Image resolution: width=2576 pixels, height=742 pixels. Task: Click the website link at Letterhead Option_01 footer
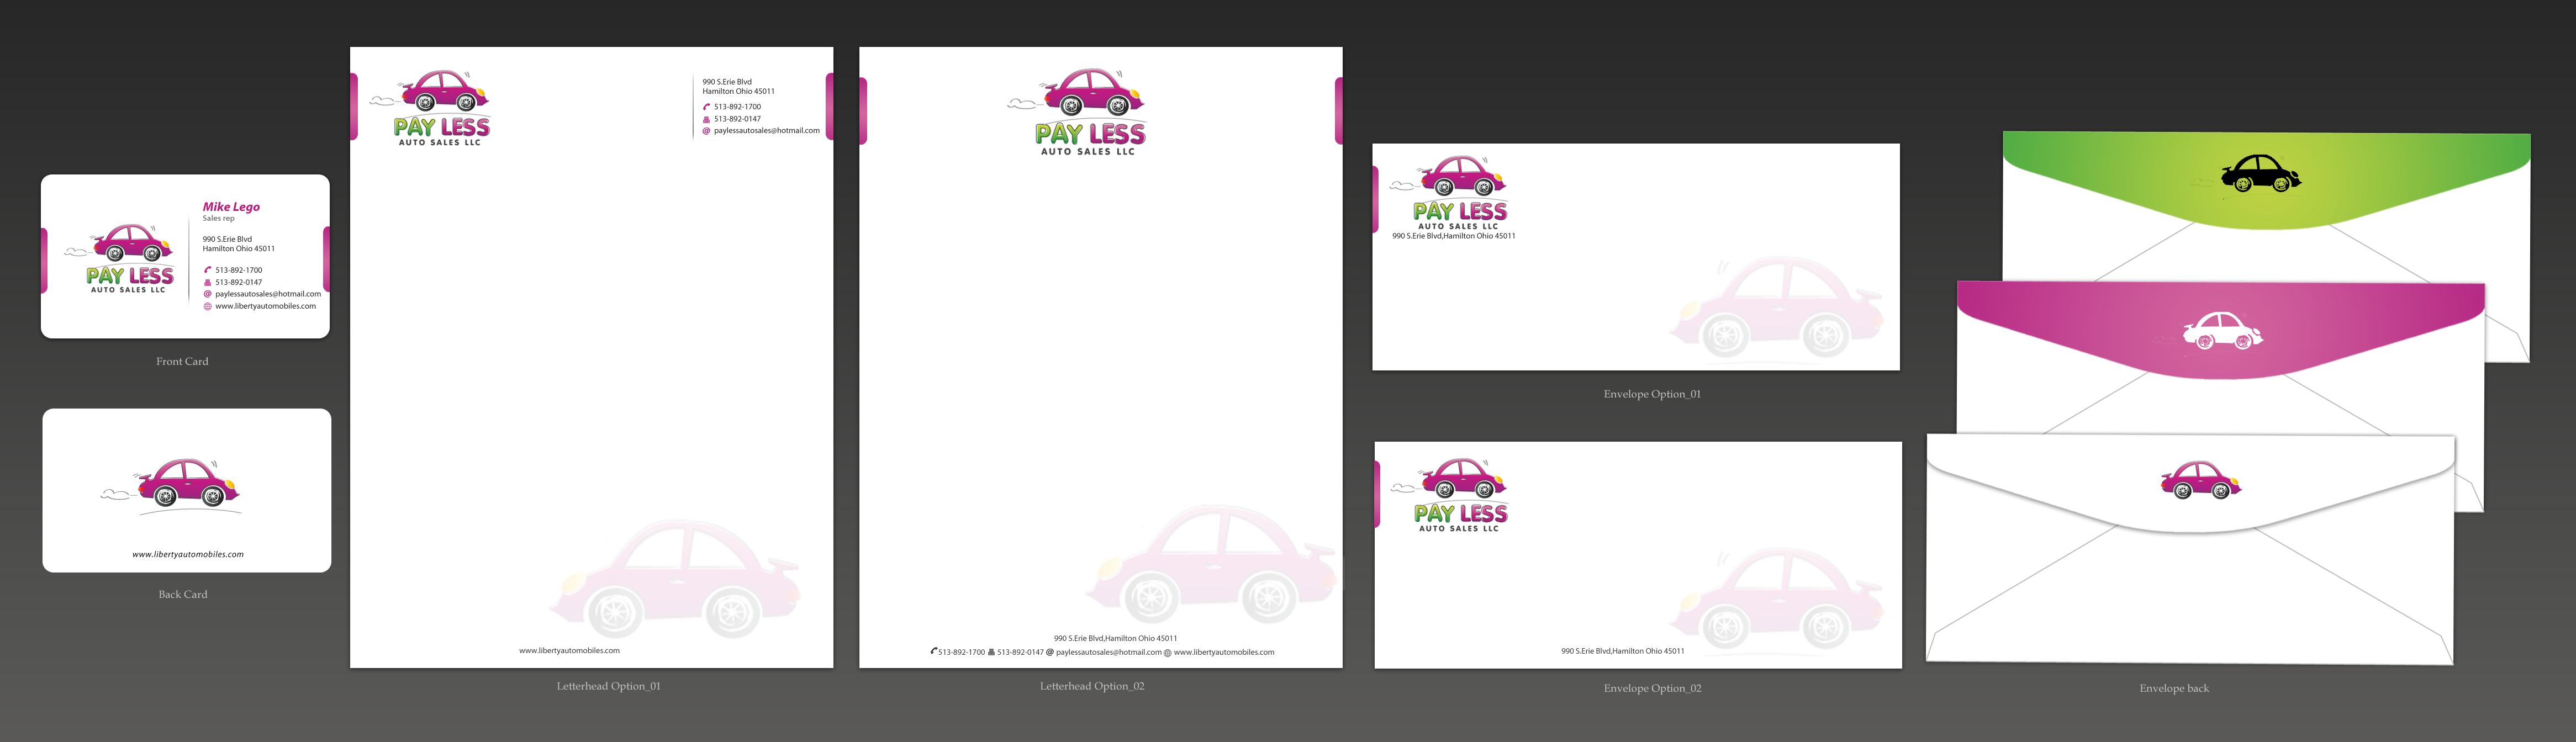tap(569, 651)
